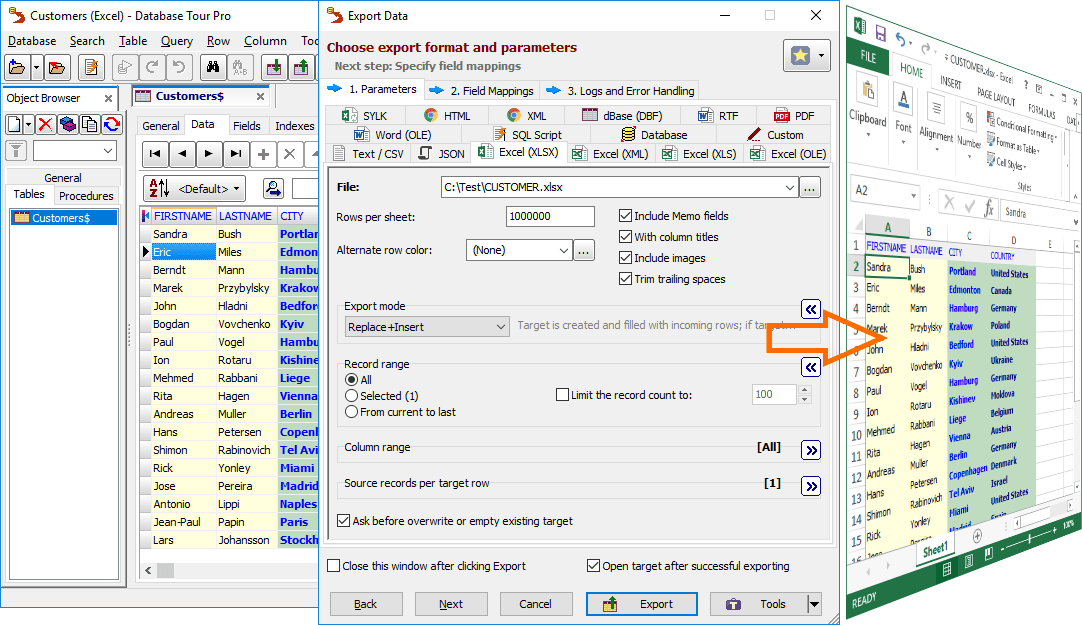The width and height of the screenshot is (1082, 625).
Task: Click the Object Browser filter funnel icon
Action: 16,151
